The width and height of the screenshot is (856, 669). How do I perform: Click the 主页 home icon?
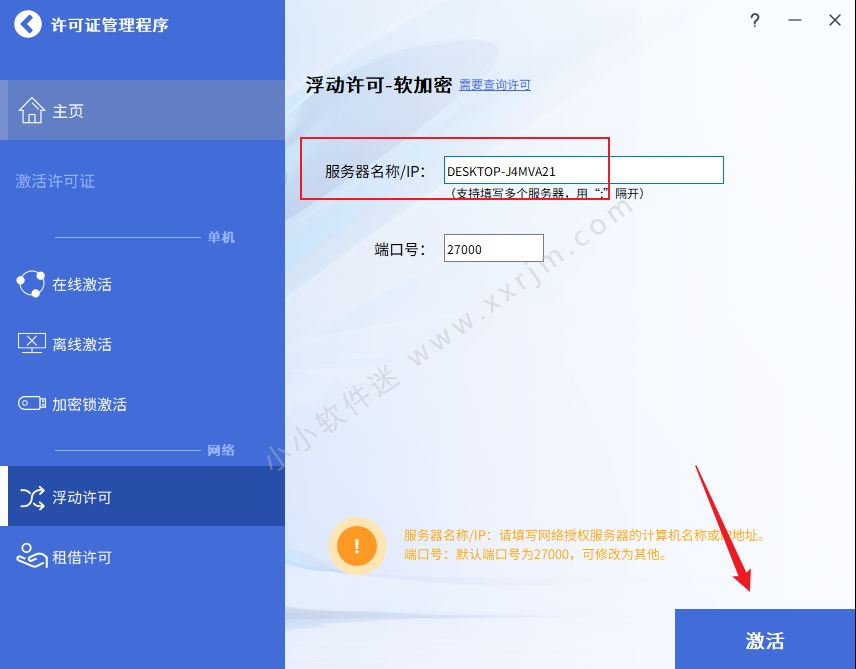(x=32, y=110)
